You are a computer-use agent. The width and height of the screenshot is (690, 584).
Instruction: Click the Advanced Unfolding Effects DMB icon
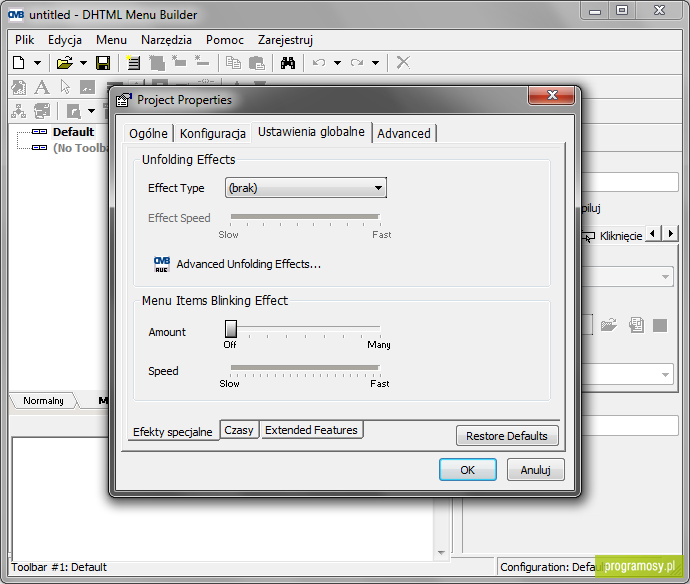click(161, 264)
